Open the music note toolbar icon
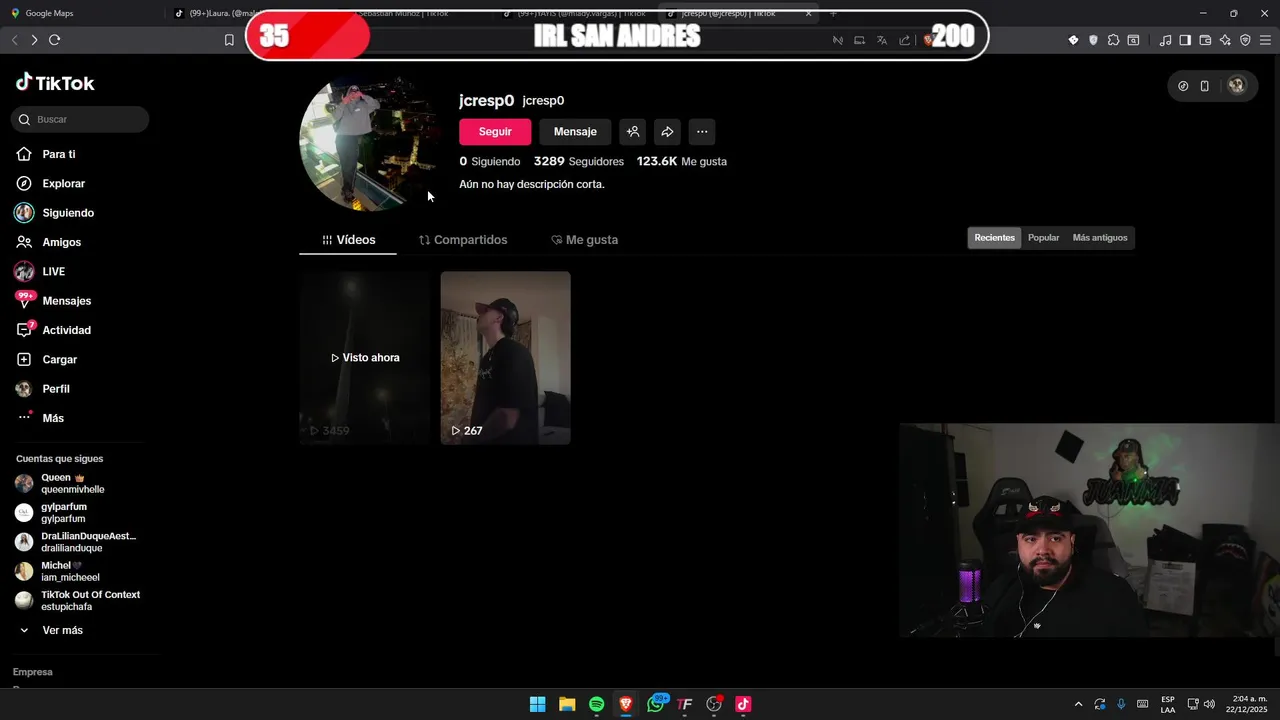Viewport: 1280px width, 720px height. click(1165, 40)
